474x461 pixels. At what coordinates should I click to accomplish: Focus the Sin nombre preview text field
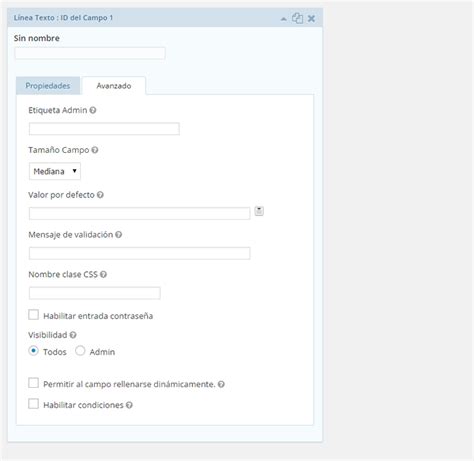90,53
